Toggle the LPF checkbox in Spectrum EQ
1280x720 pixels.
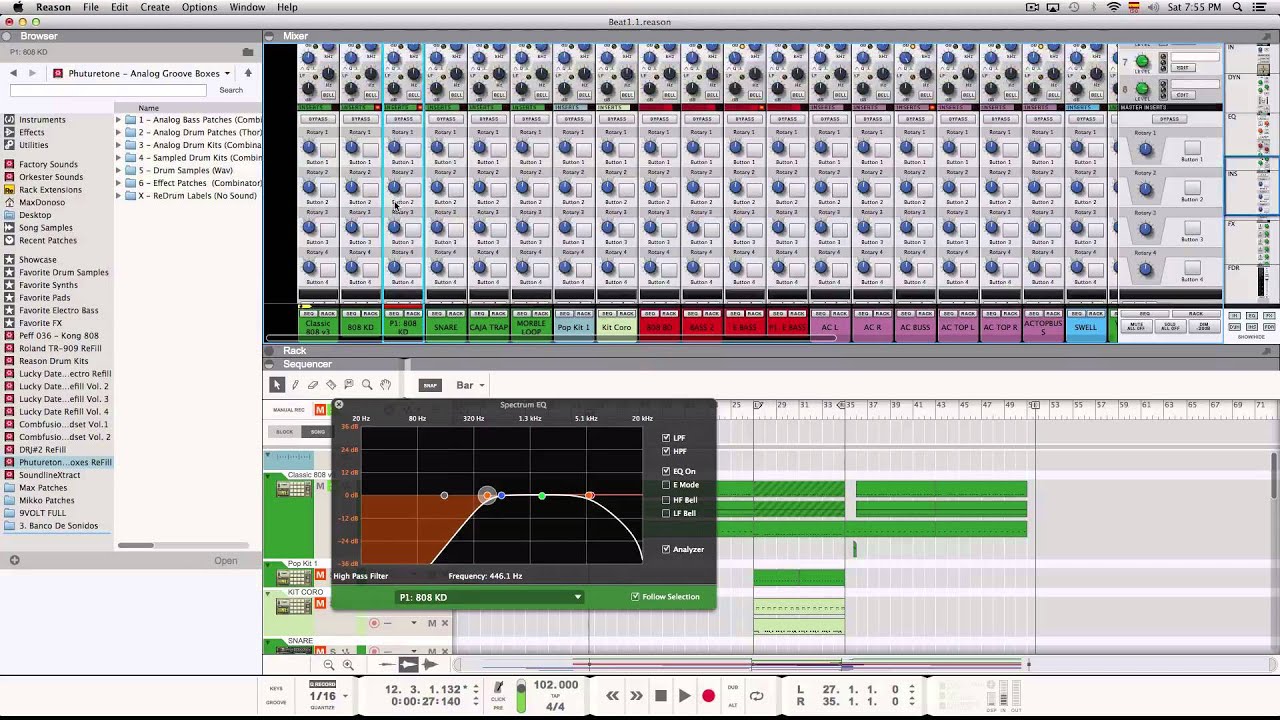click(x=666, y=438)
